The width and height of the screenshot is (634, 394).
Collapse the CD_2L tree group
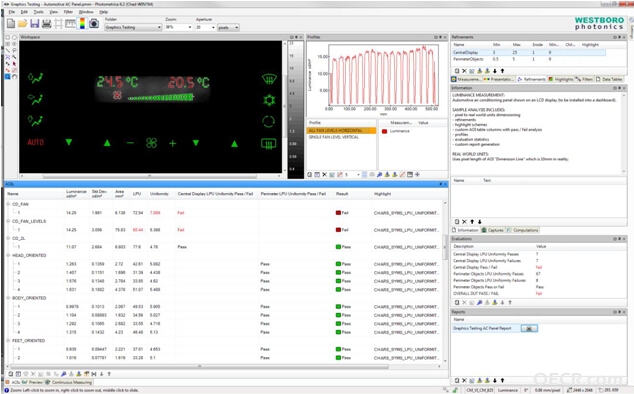click(x=8, y=238)
